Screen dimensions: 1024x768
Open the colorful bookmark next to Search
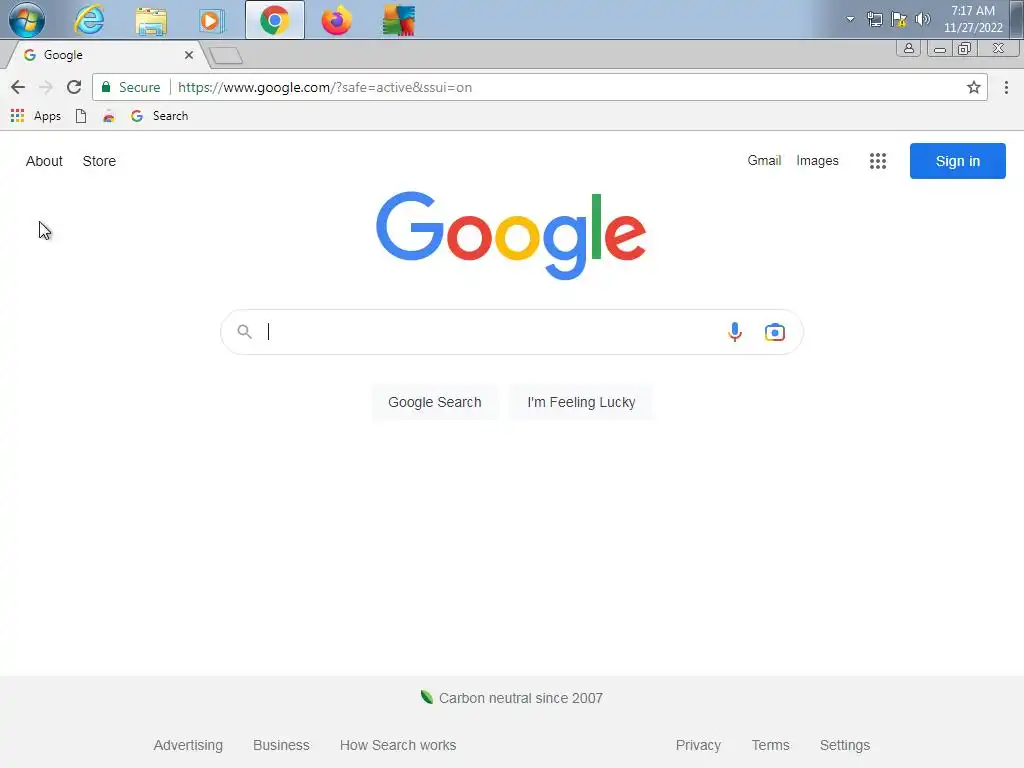click(109, 116)
